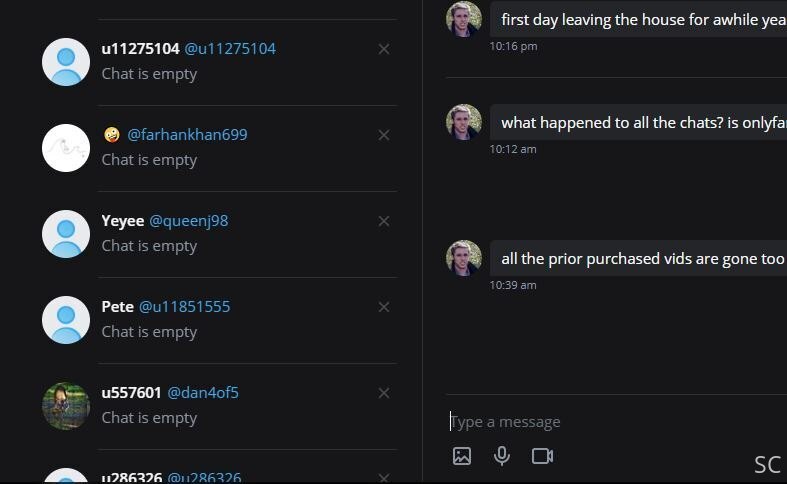Open the @queenj98 username link

pos(189,221)
